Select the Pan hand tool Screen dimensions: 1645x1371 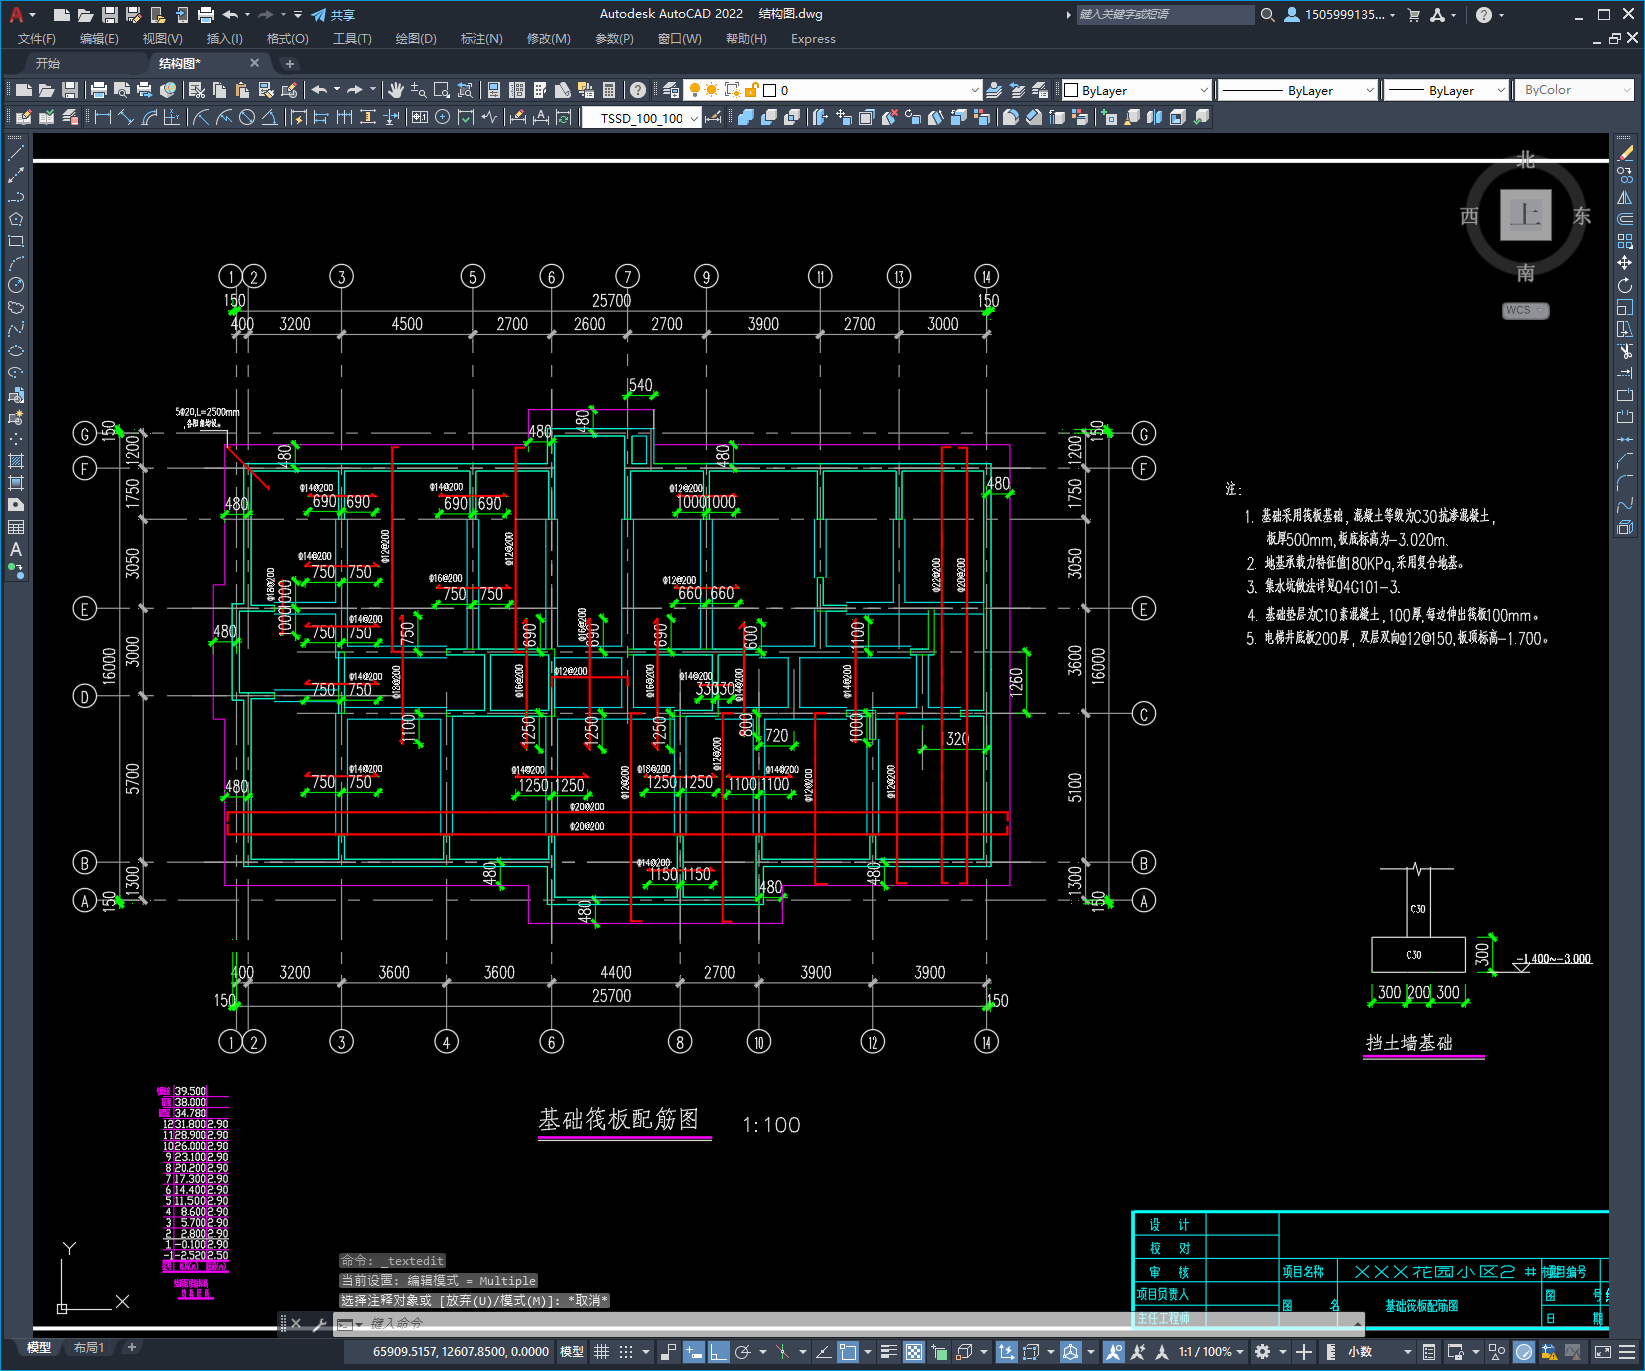(x=396, y=90)
